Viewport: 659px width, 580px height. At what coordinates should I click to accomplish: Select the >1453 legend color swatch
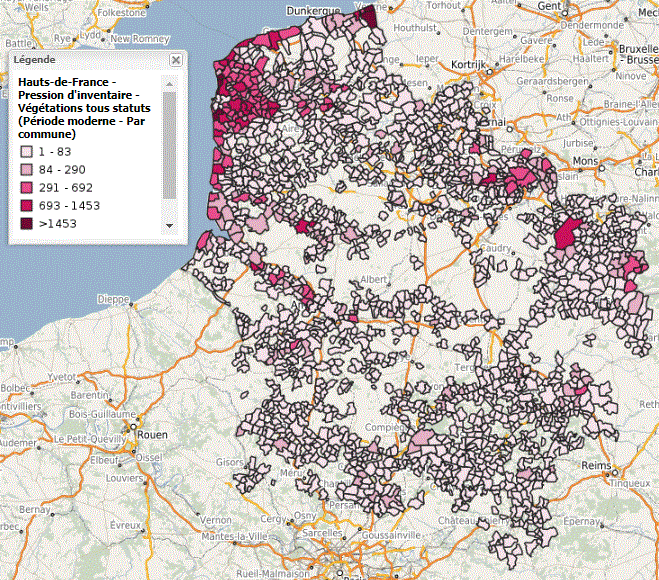[26, 224]
